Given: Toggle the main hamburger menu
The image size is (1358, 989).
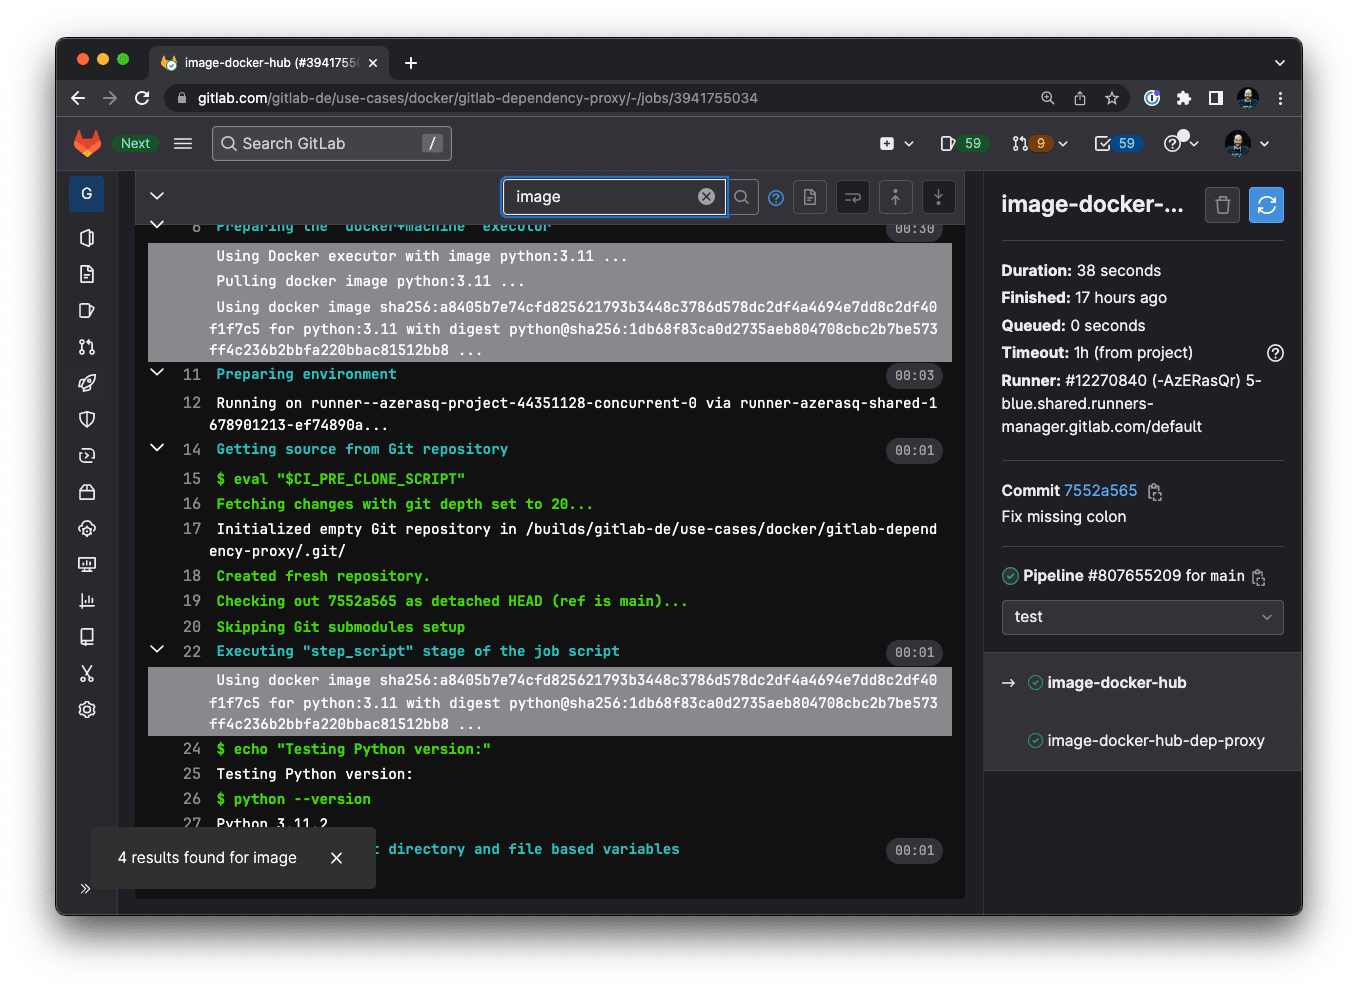Looking at the screenshot, I should (x=183, y=143).
